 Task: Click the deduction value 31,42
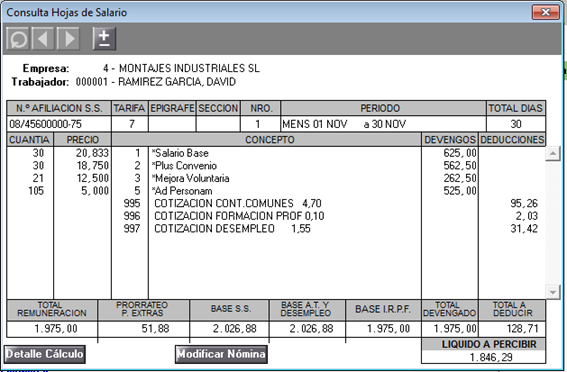(x=524, y=228)
